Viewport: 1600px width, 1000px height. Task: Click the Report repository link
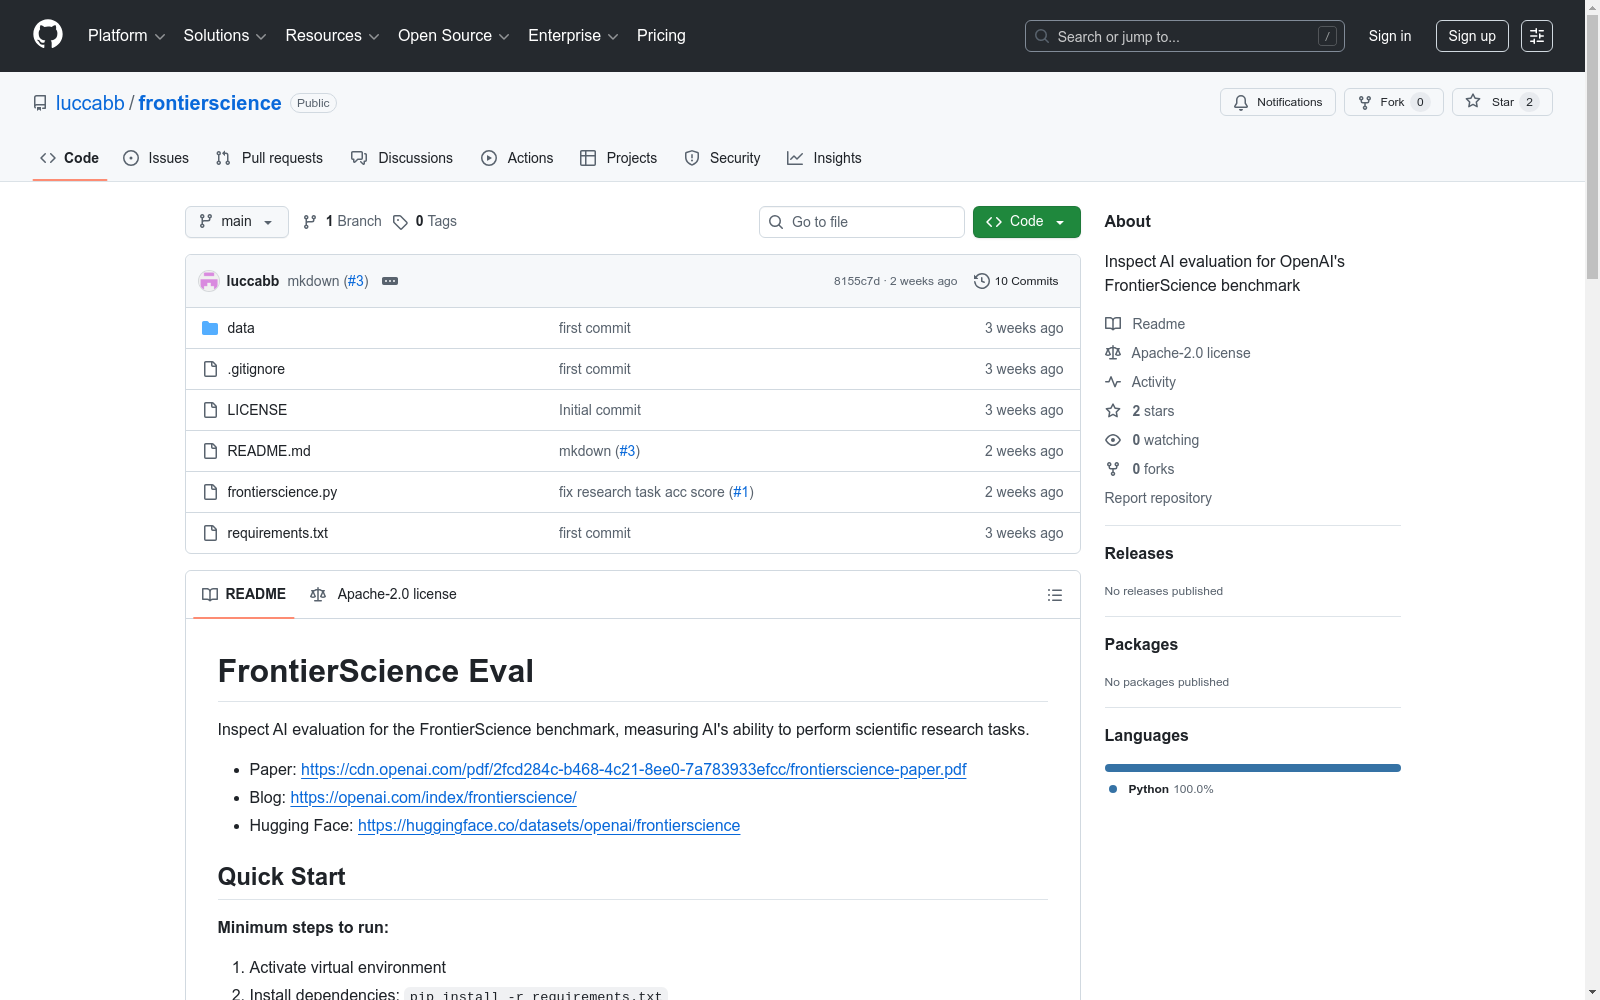[1158, 498]
